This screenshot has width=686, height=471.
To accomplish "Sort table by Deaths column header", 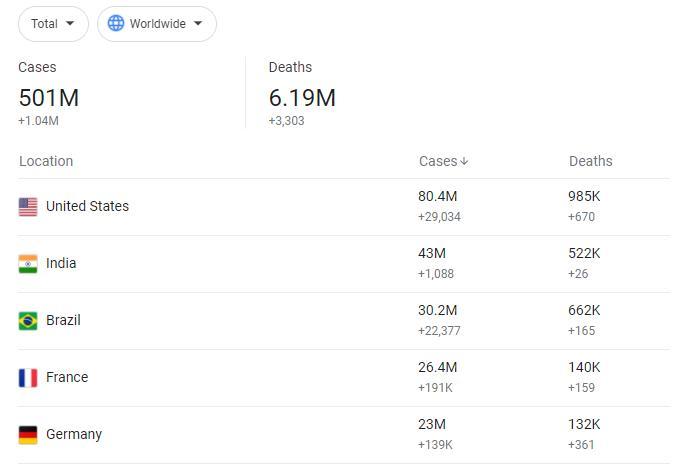I will [590, 161].
